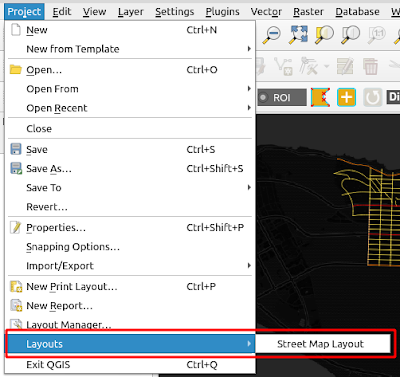400x377 pixels.
Task: Click the New document icon
Action: 15,29
